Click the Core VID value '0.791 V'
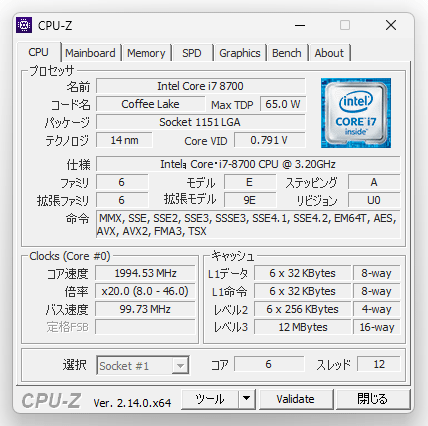The height and width of the screenshot is (426, 428). tap(269, 140)
